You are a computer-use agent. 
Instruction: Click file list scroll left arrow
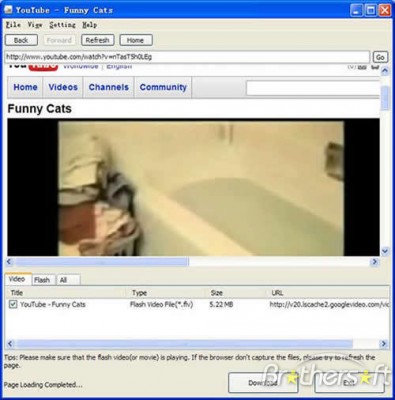[10, 344]
